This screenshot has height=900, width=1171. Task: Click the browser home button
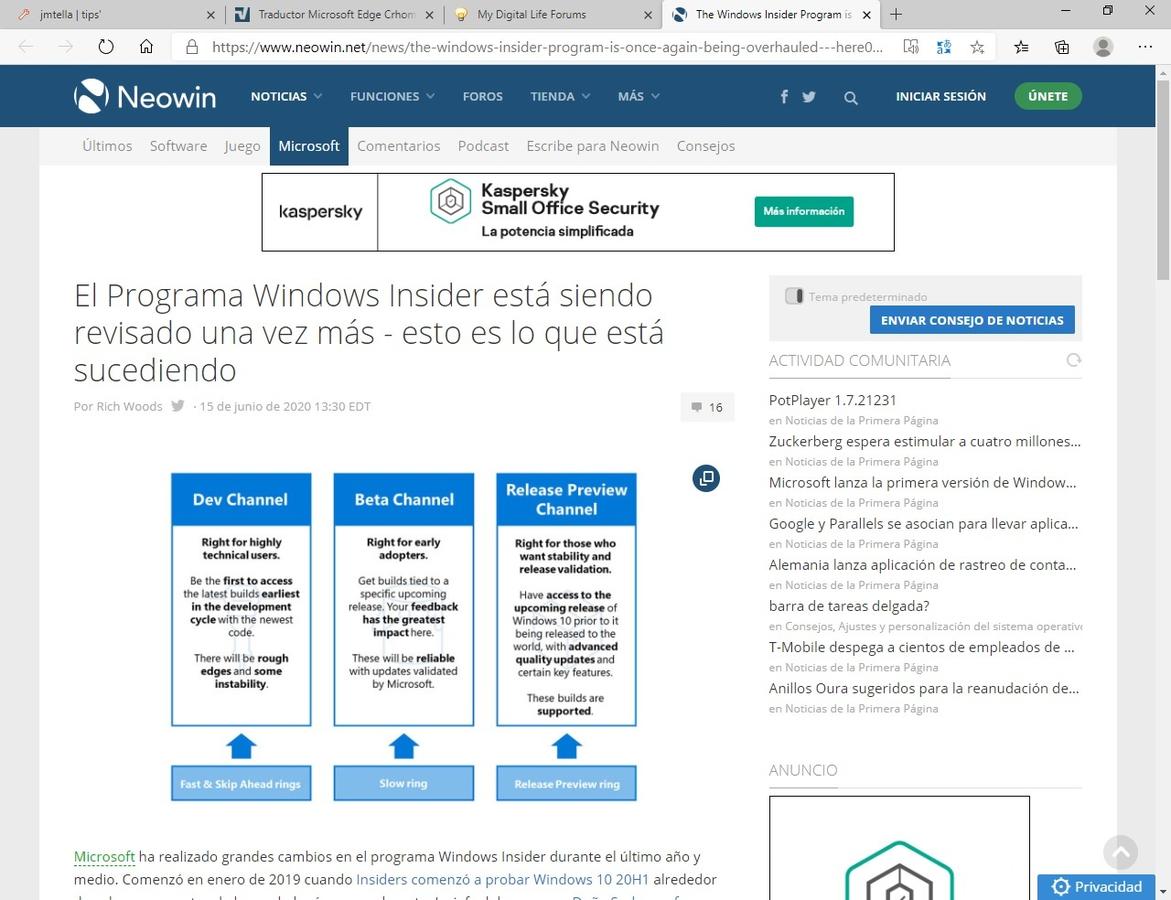(146, 47)
